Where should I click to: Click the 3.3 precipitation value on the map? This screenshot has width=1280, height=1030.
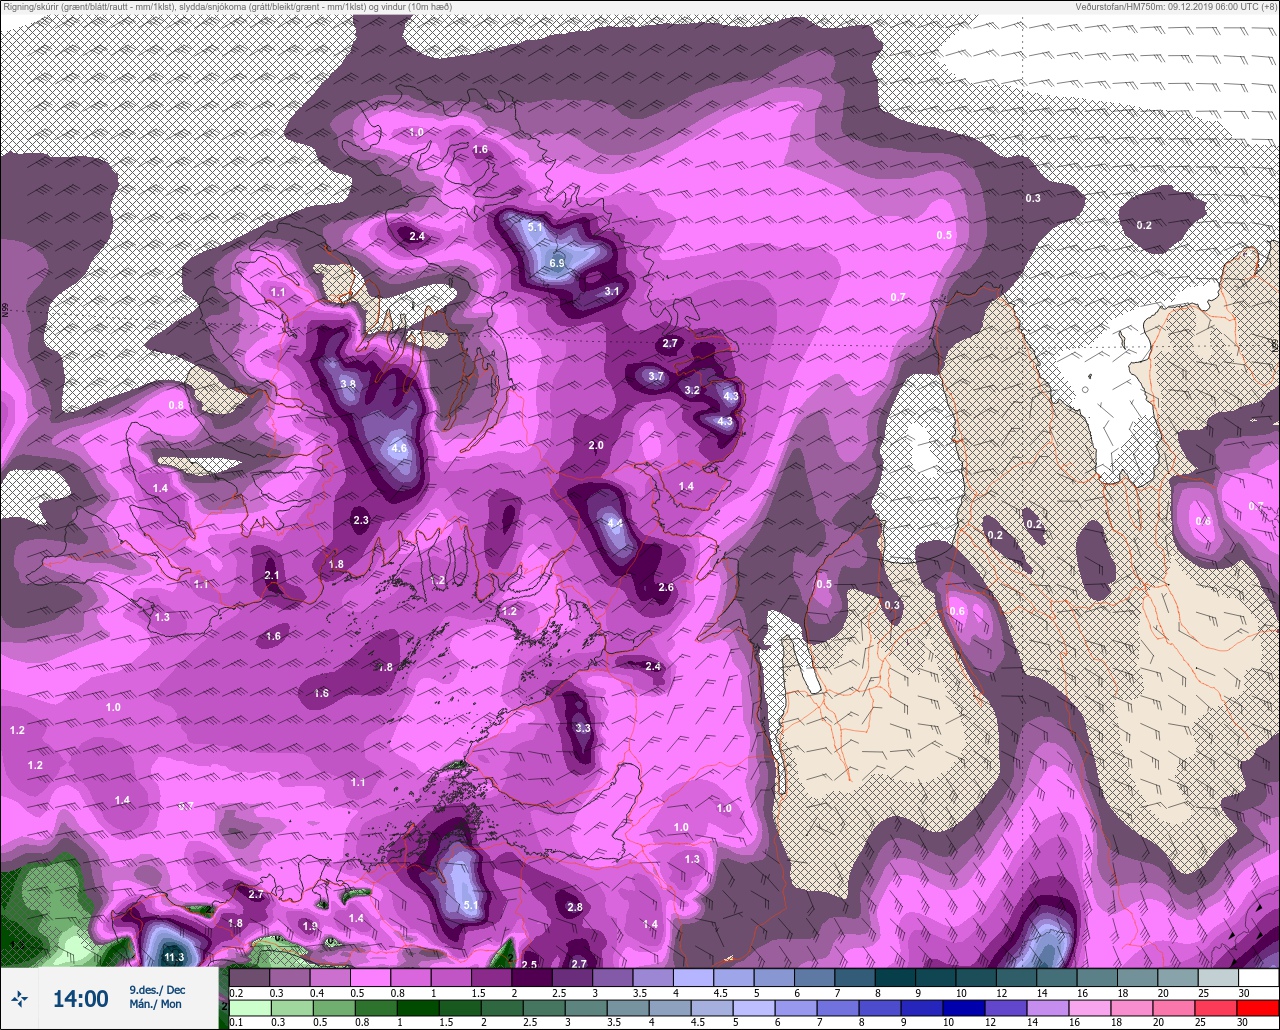click(x=583, y=728)
